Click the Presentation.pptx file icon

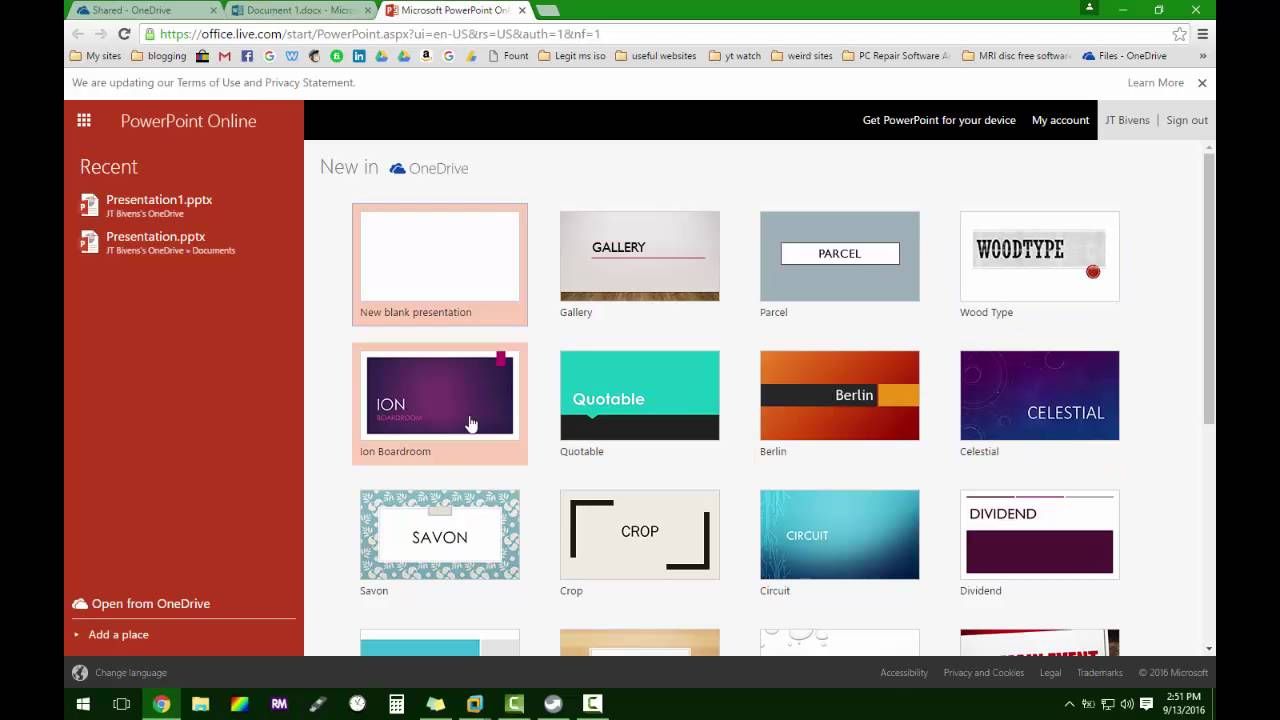tap(89, 242)
